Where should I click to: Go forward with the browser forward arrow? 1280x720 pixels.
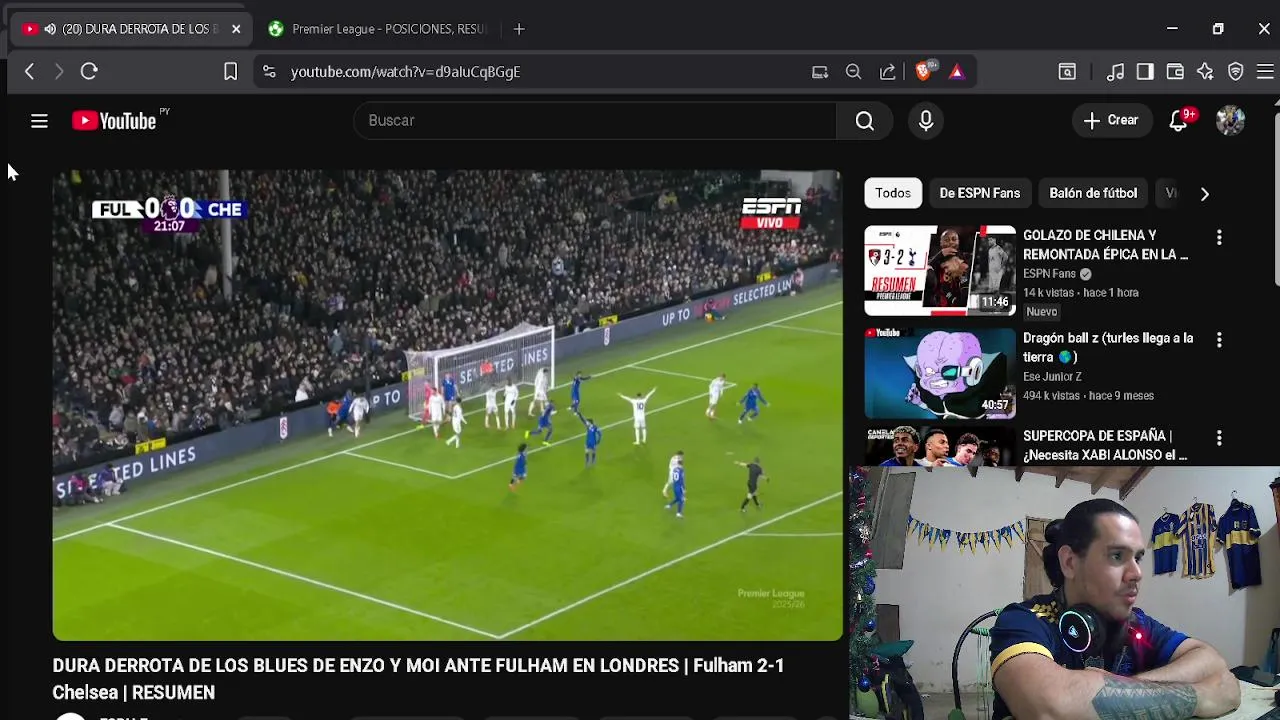58,72
